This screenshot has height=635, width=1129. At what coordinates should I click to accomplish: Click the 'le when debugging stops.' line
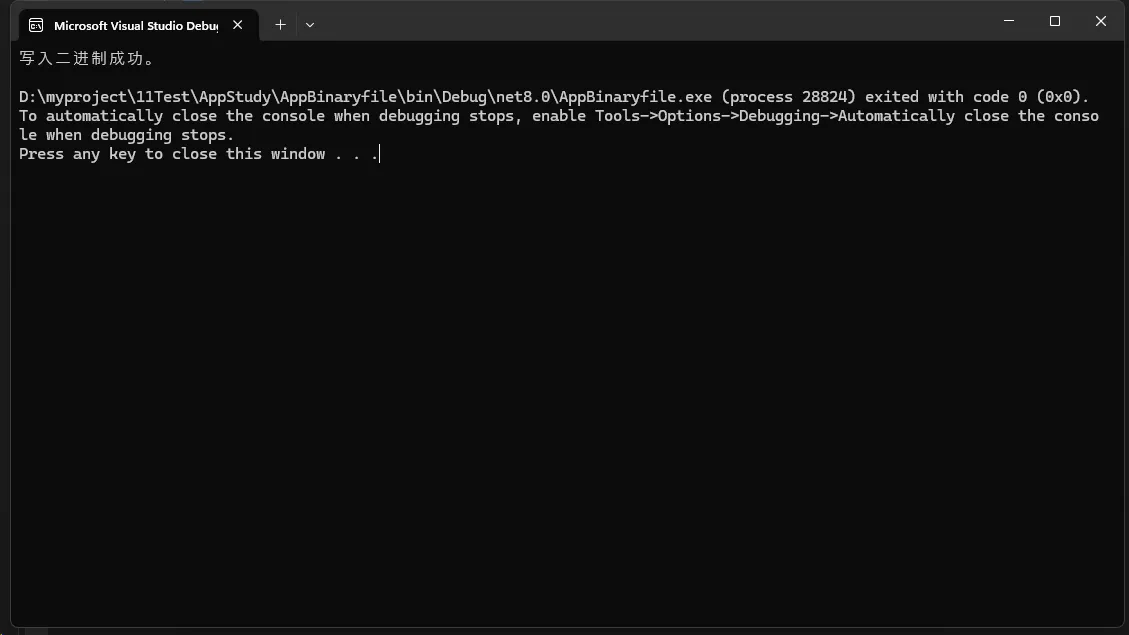tap(127, 135)
